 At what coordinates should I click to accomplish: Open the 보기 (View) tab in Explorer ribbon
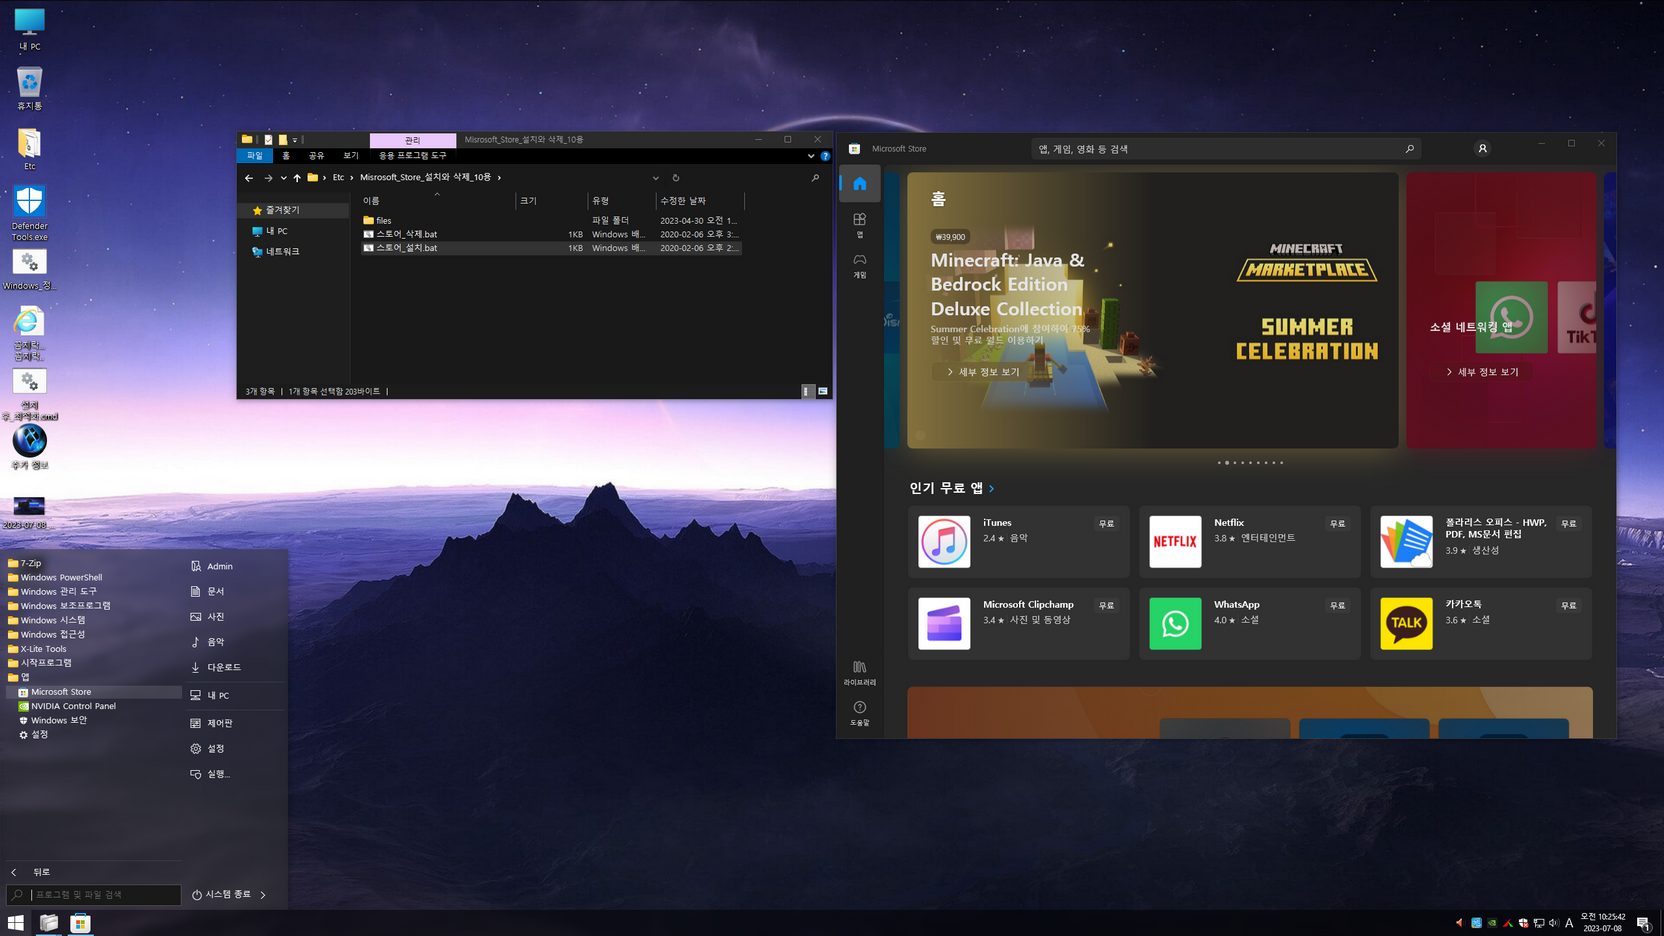(x=350, y=156)
